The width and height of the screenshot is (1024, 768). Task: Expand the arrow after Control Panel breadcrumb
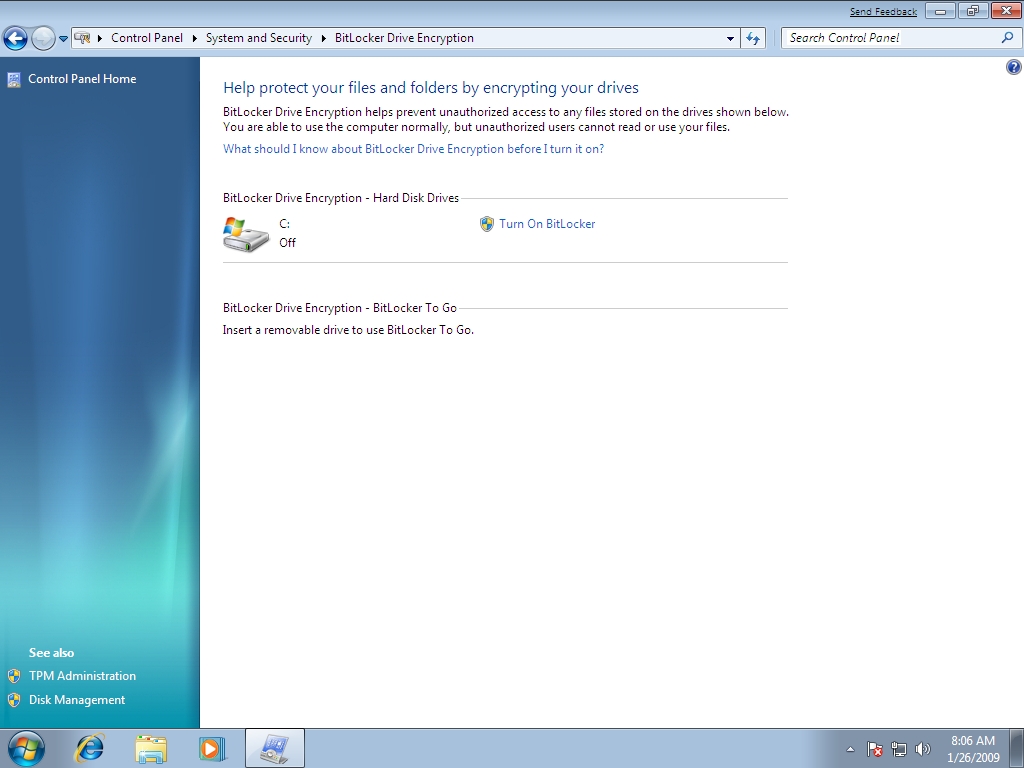tap(195, 39)
